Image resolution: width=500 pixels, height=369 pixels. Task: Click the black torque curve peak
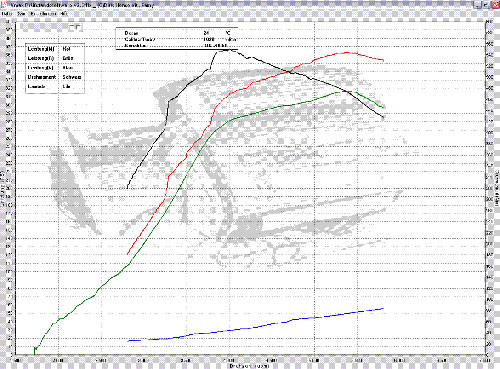pyautogui.click(x=228, y=50)
